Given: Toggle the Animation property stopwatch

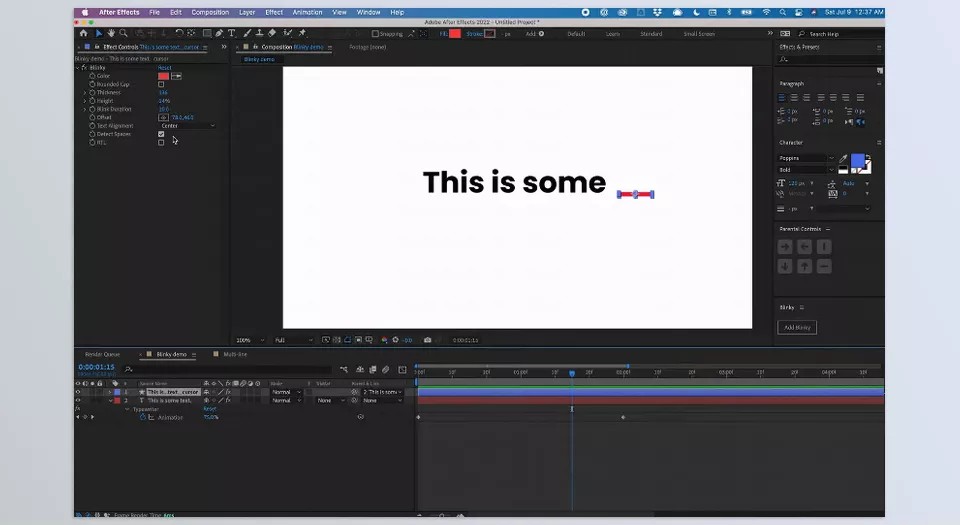Looking at the screenshot, I should pos(143,417).
